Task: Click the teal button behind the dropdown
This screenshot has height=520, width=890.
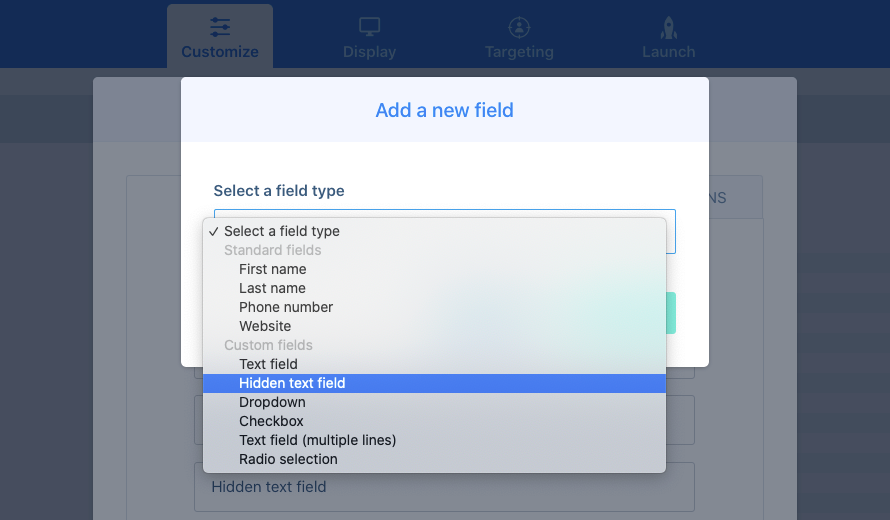Action: click(x=671, y=313)
